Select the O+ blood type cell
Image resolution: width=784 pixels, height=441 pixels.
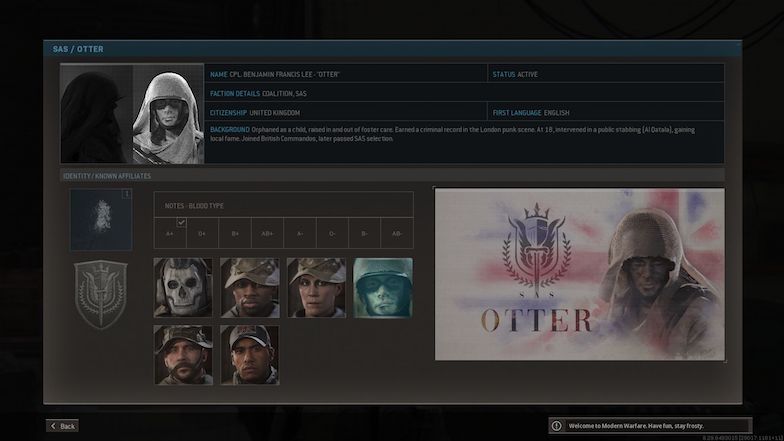(202, 233)
